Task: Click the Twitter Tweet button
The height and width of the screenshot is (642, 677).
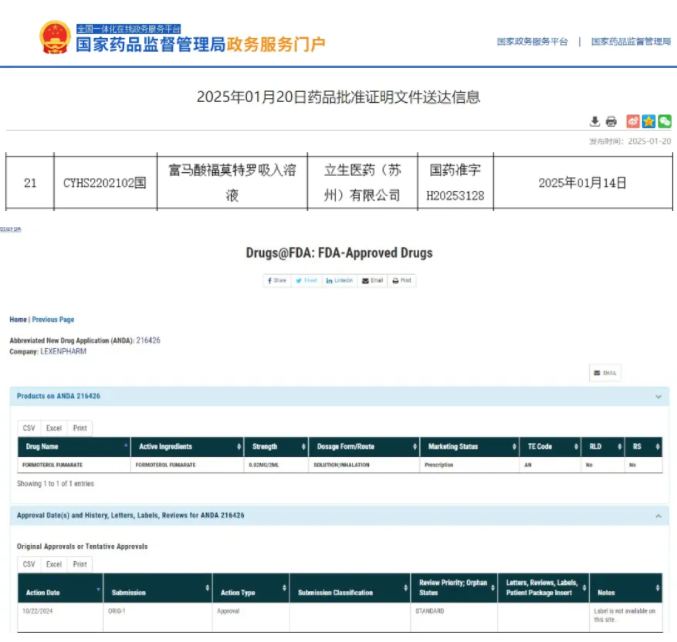Action: tap(307, 281)
